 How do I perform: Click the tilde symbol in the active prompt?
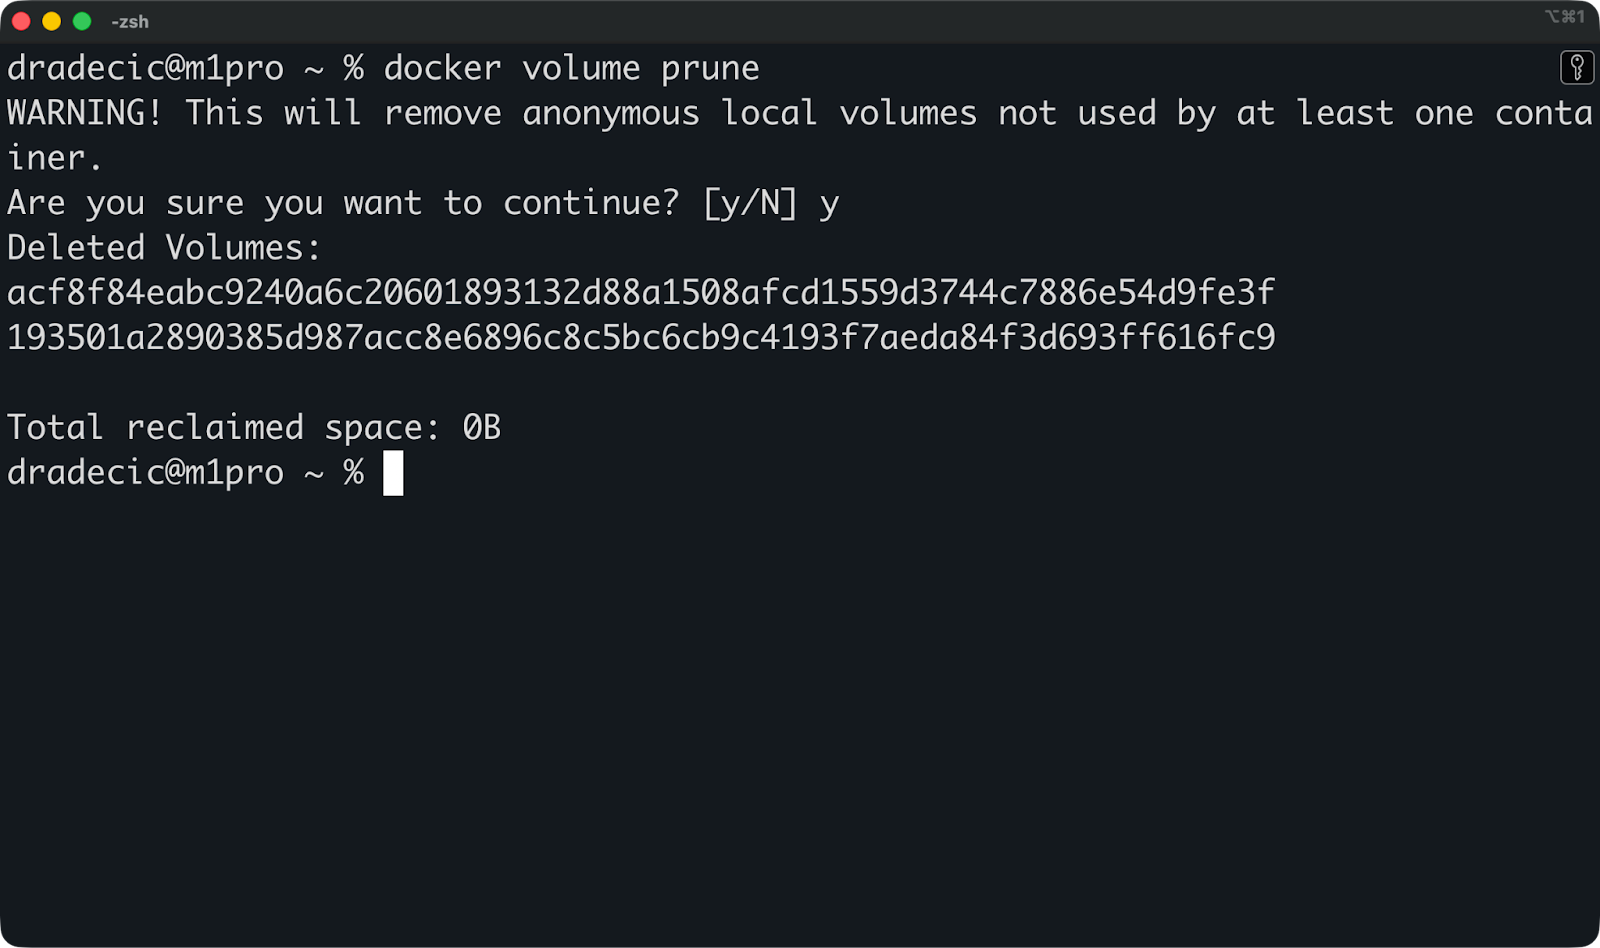click(311, 472)
